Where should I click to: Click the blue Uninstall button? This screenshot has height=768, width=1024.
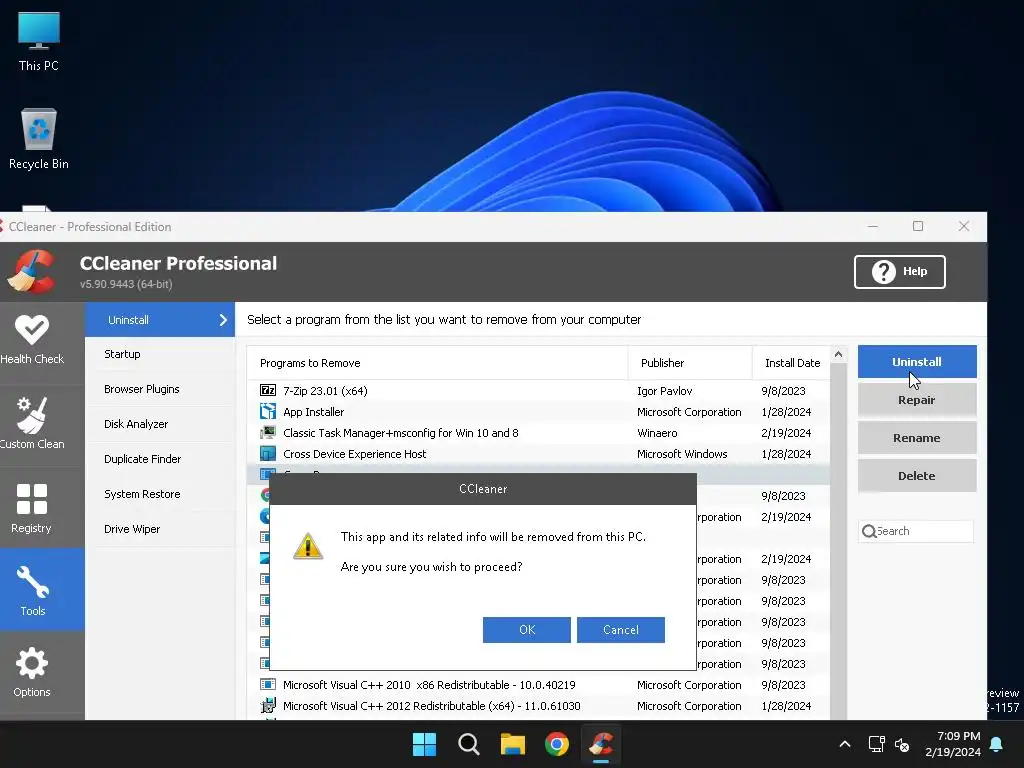[917, 362]
